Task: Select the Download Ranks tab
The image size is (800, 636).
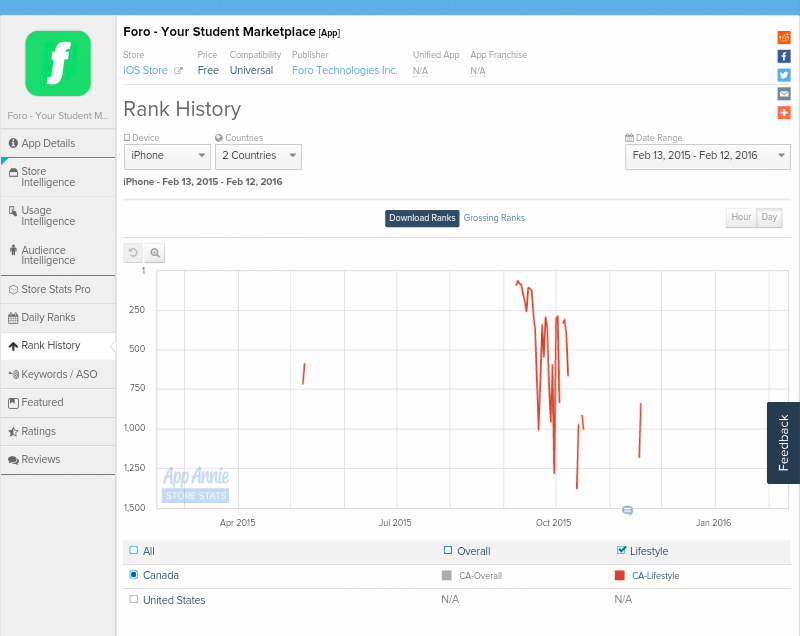Action: point(422,218)
